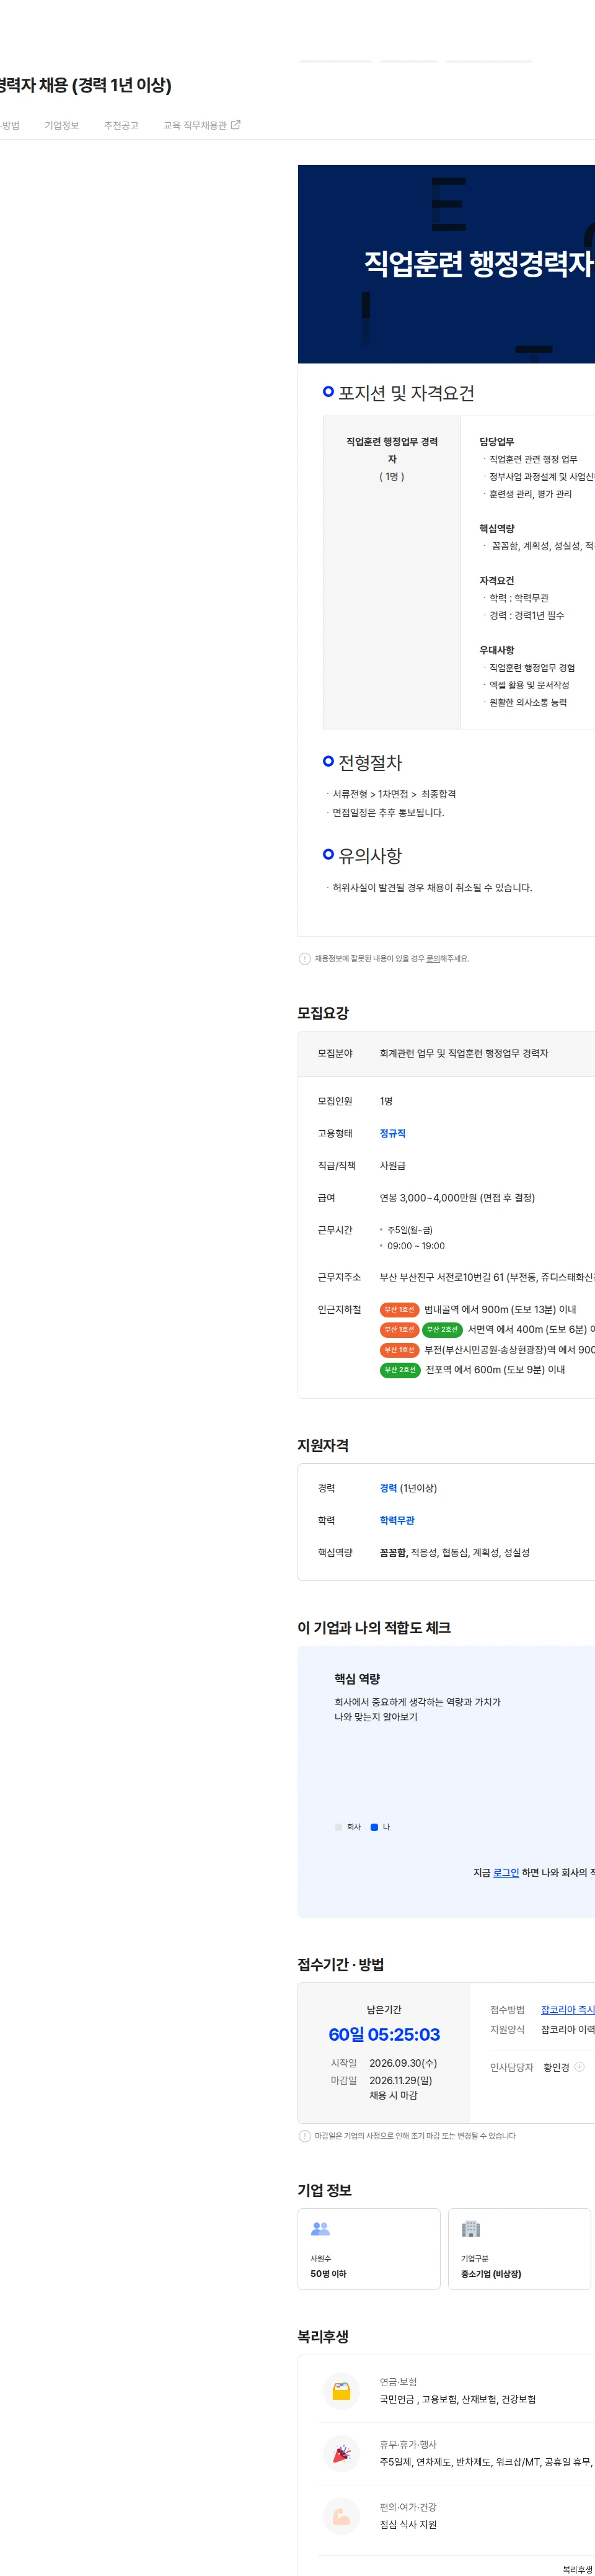Click the 휴무·휴가·행사 party popper icon
This screenshot has width=595, height=2576.
(x=341, y=2453)
